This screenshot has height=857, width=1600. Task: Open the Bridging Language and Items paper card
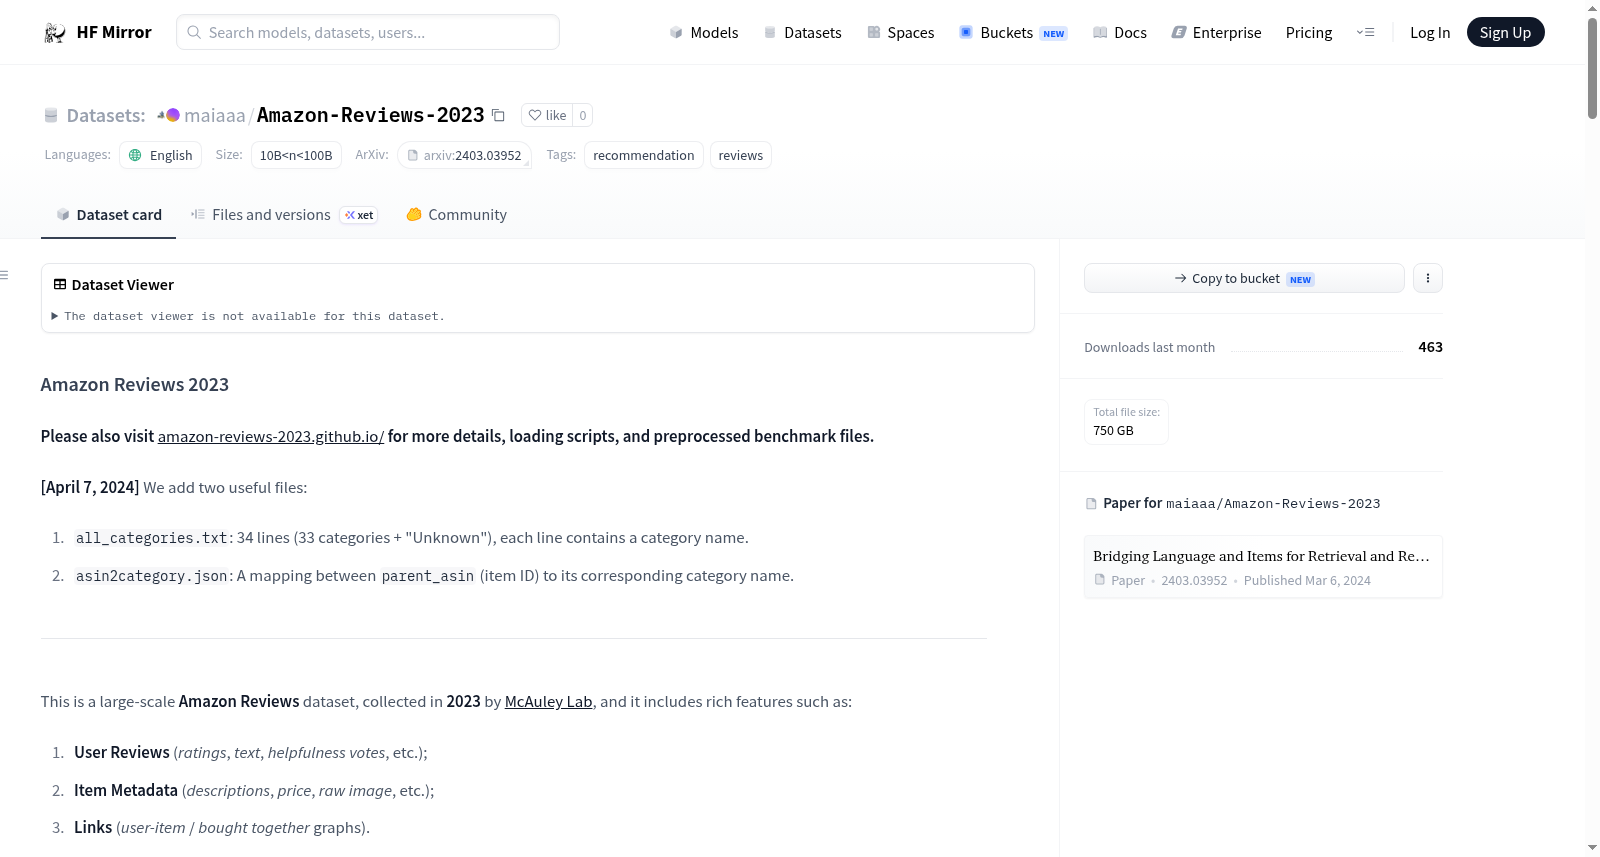coord(1263,567)
